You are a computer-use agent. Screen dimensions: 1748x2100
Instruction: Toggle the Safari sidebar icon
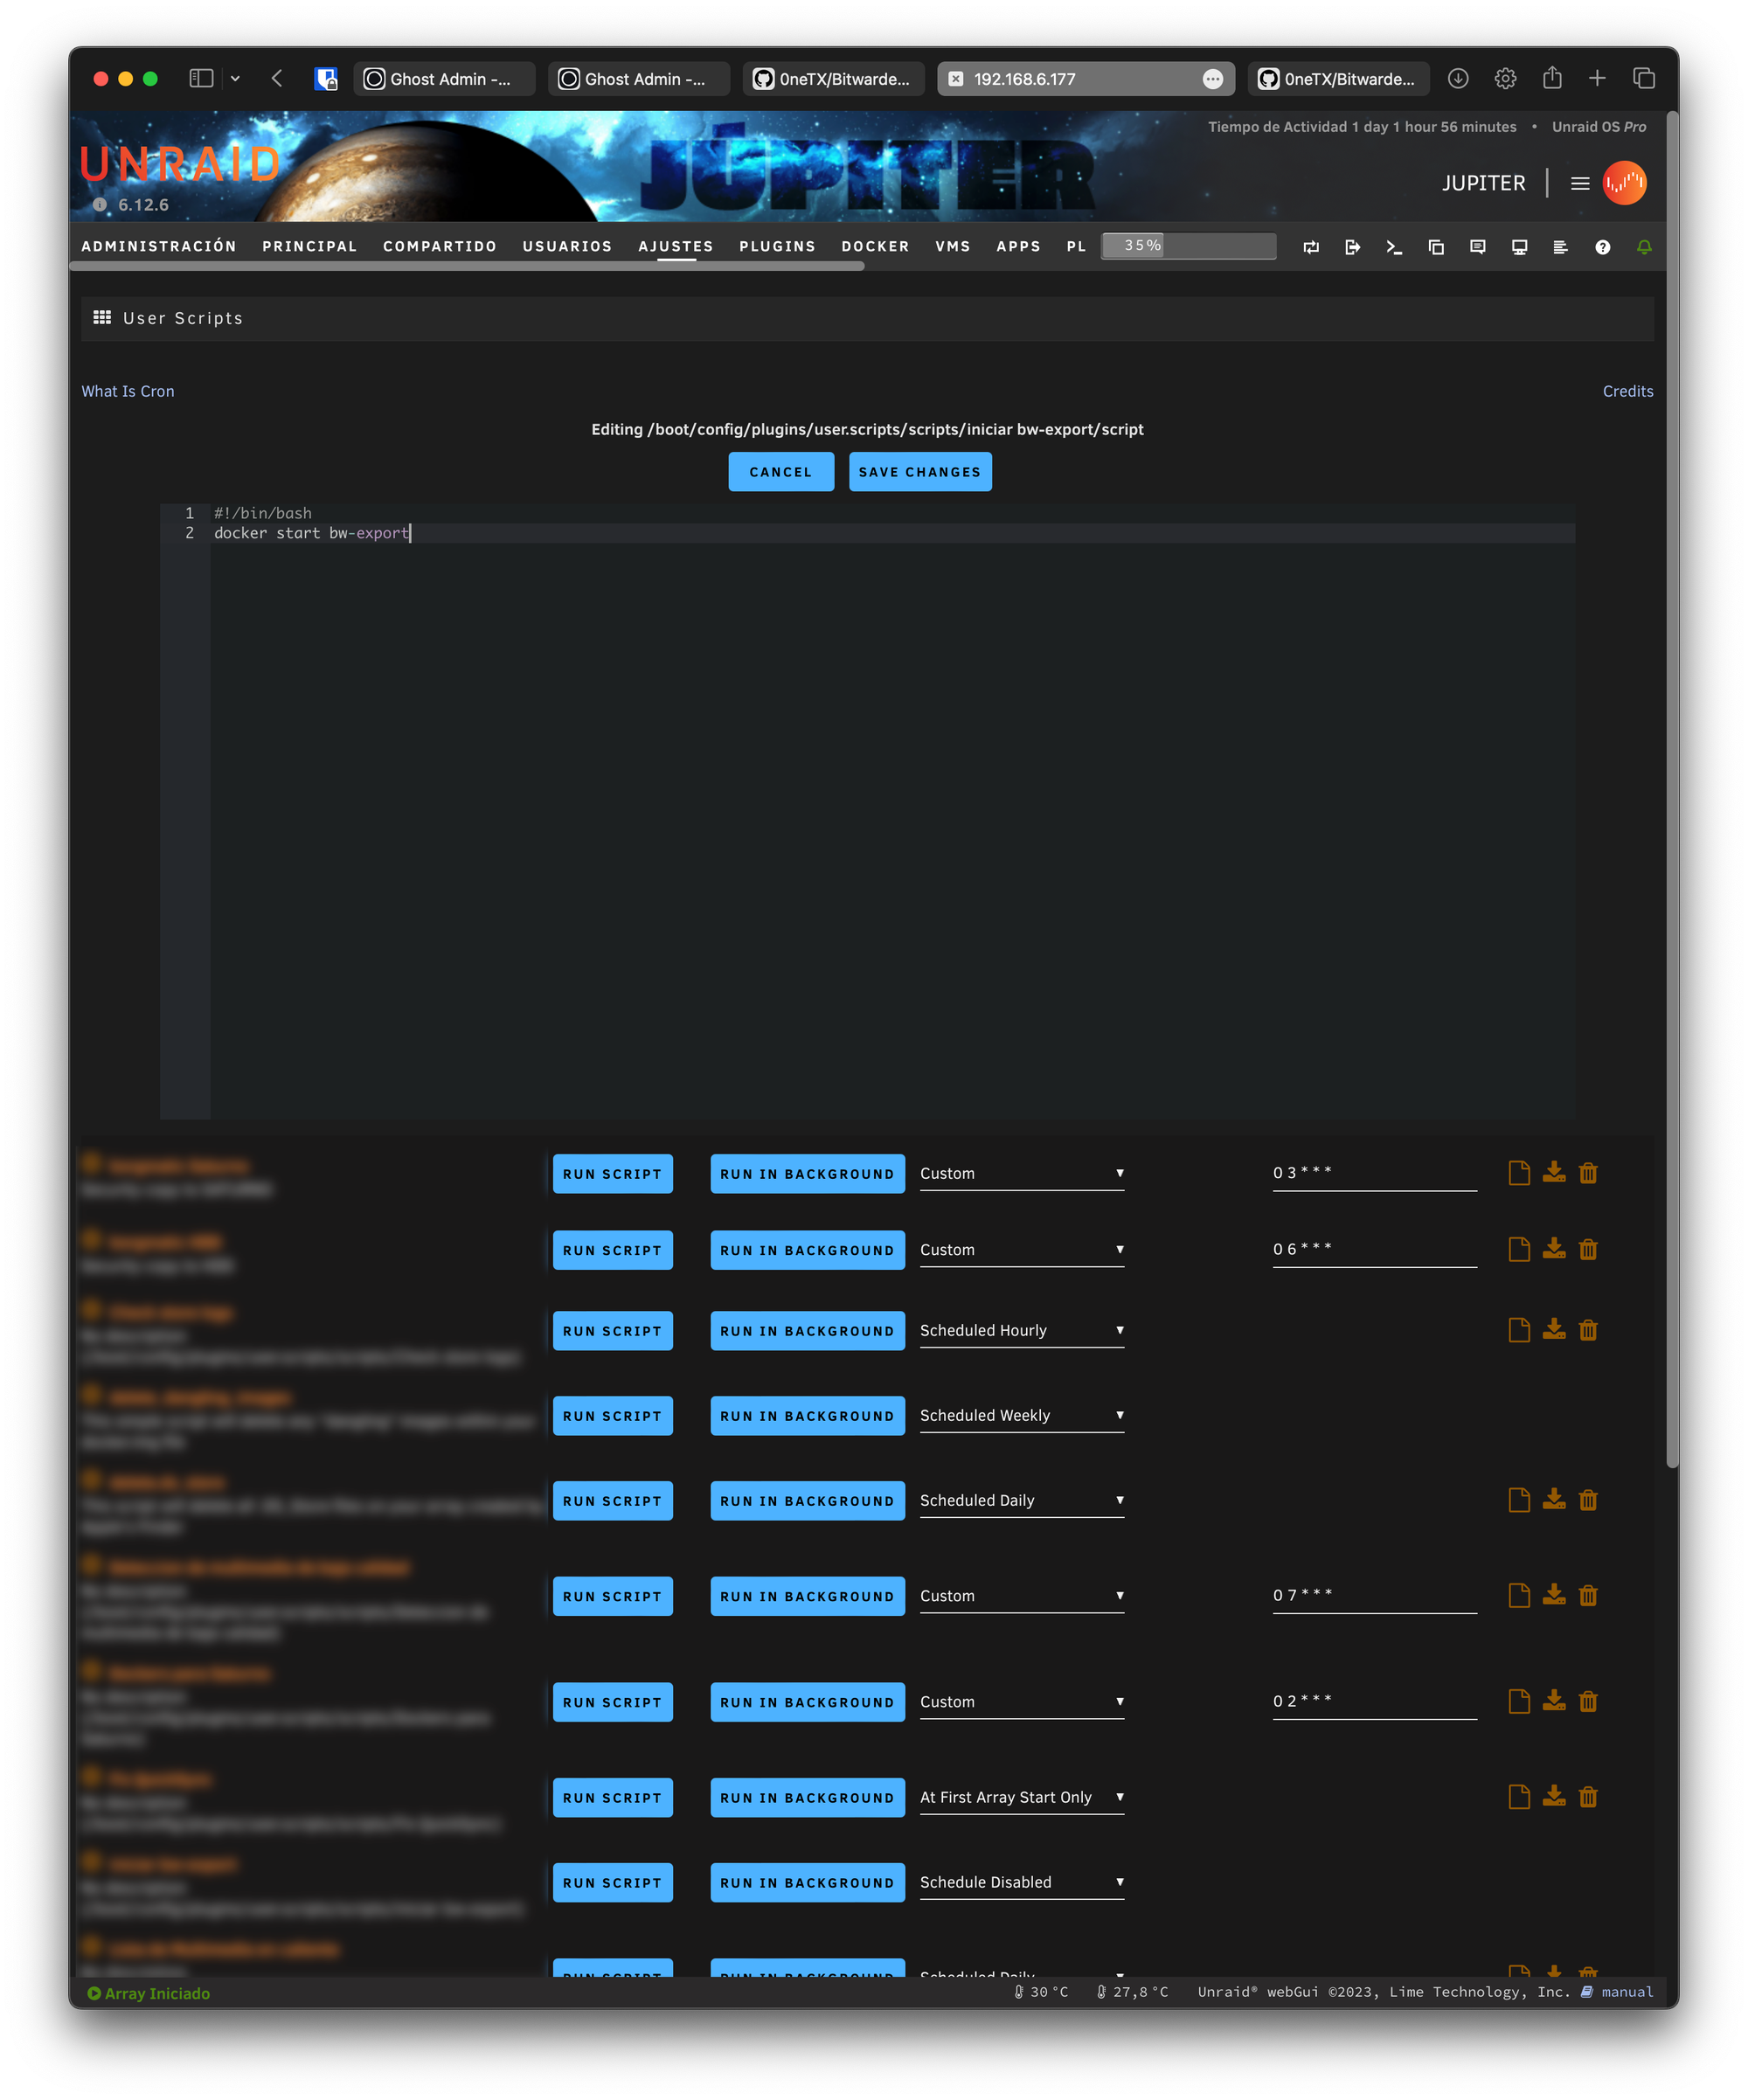coord(201,78)
